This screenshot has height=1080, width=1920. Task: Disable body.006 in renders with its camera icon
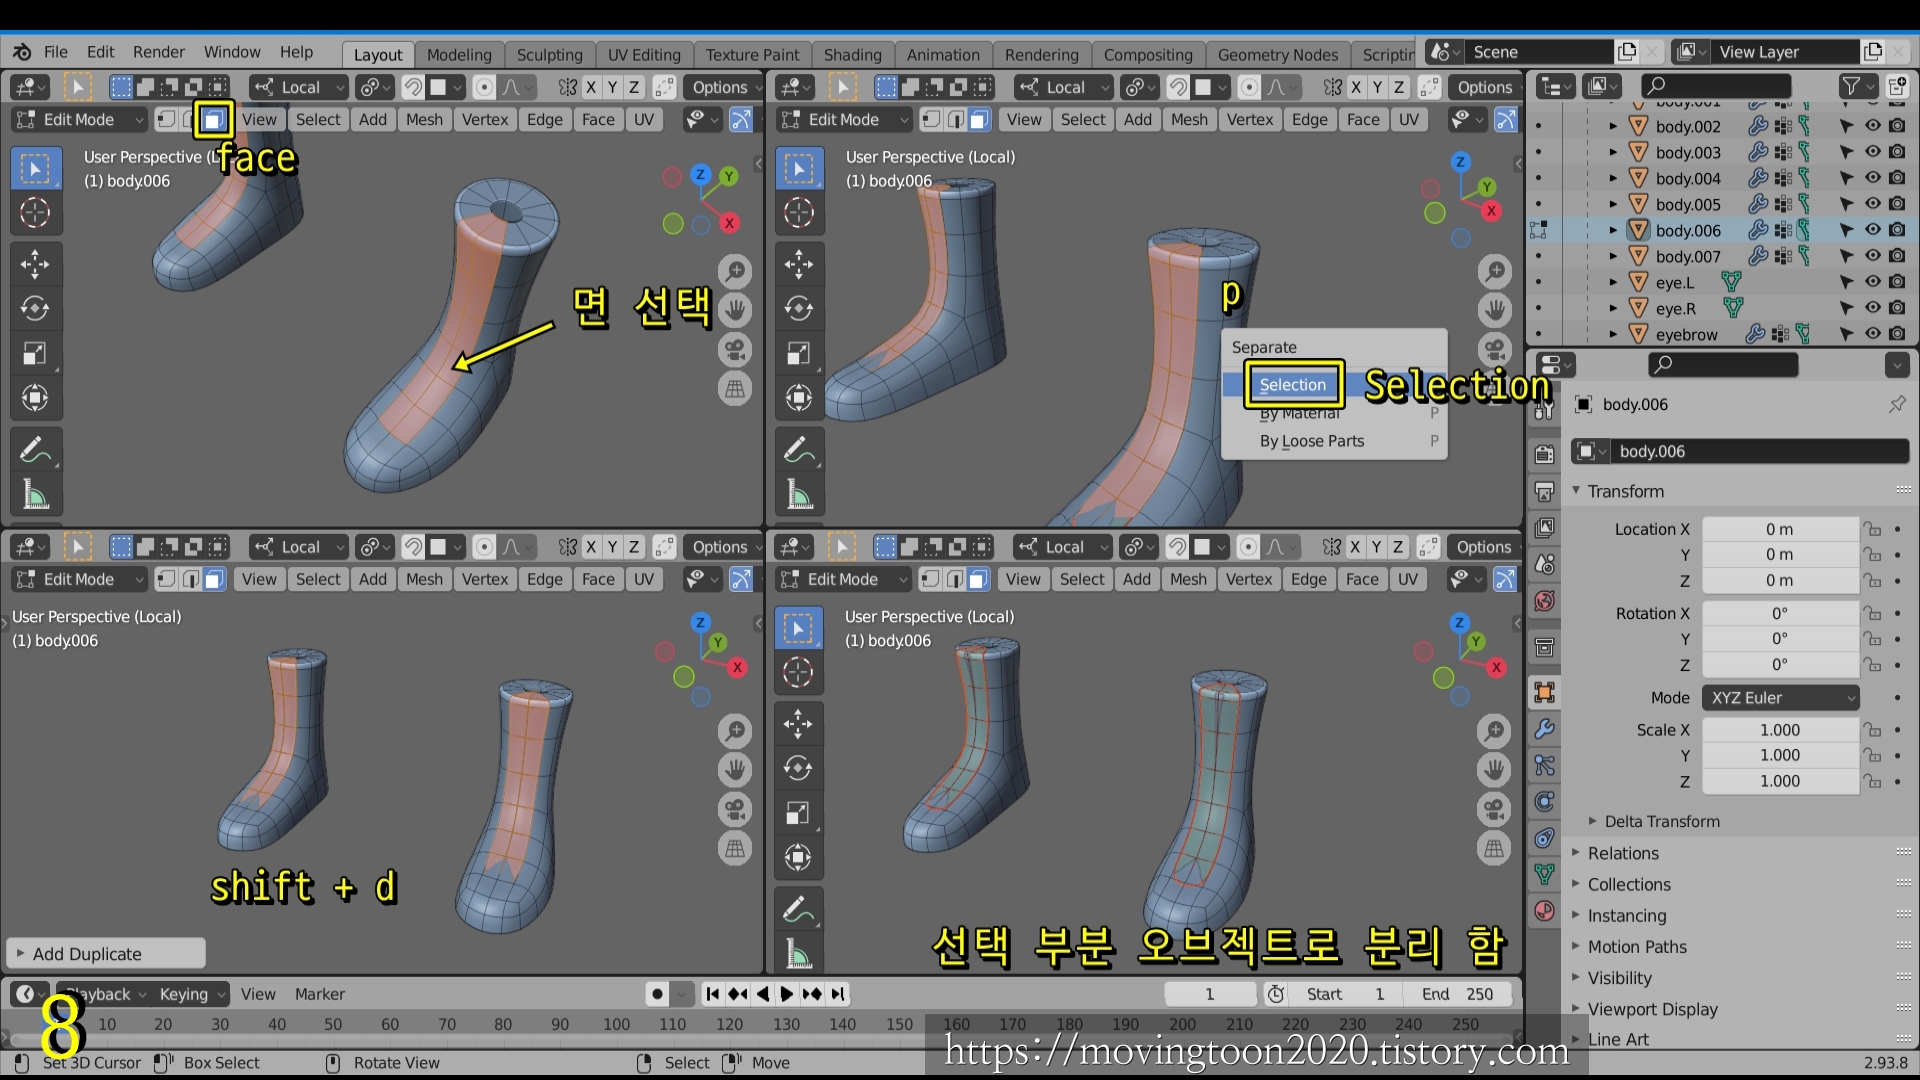click(x=1897, y=230)
